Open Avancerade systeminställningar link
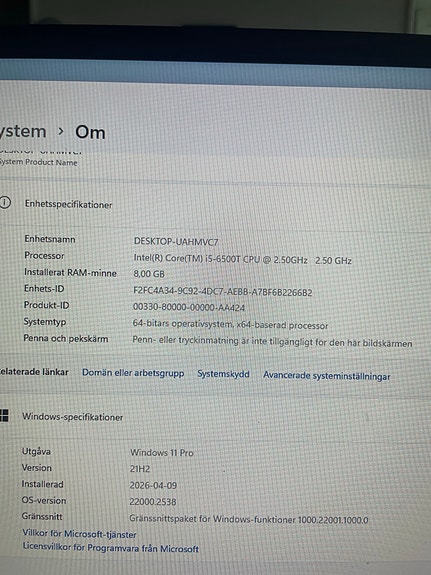The width and height of the screenshot is (431, 575). click(326, 376)
